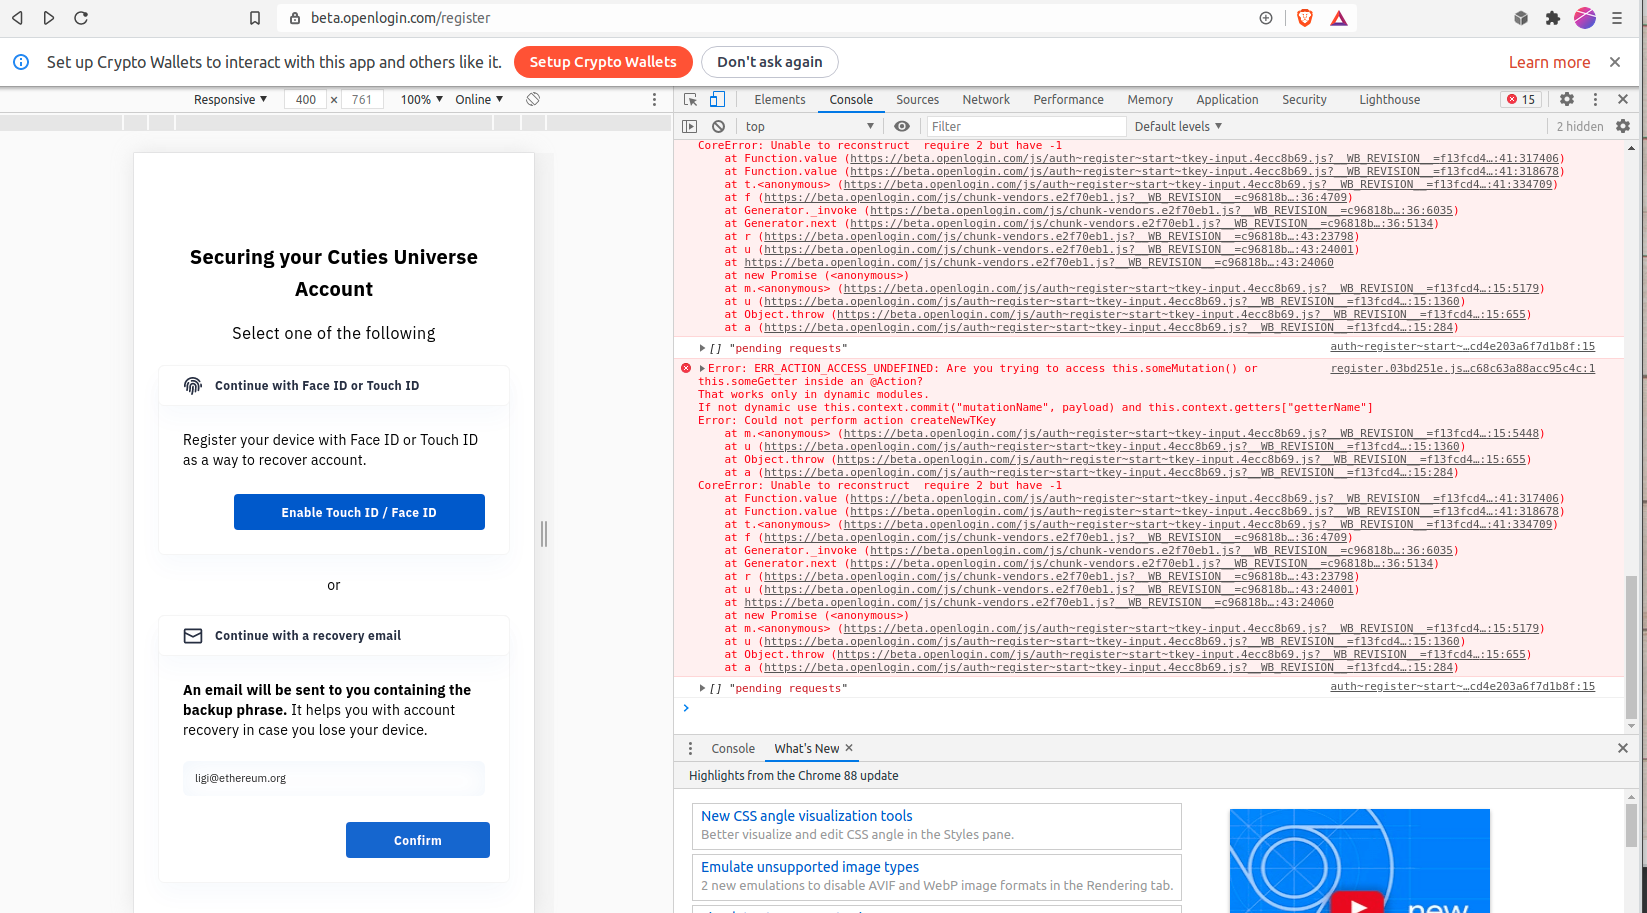
Task: Select the Inspect element tool
Action: (x=689, y=99)
